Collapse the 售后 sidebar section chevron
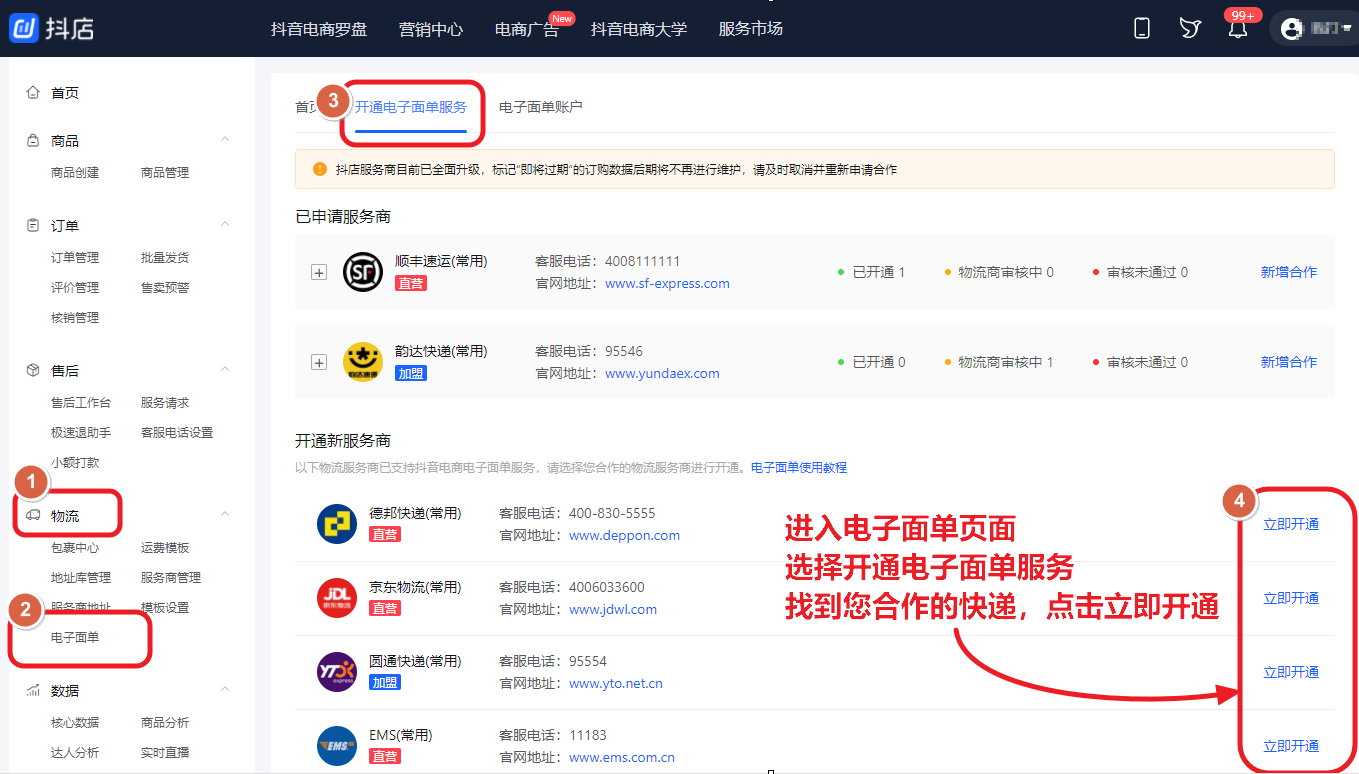 point(225,369)
